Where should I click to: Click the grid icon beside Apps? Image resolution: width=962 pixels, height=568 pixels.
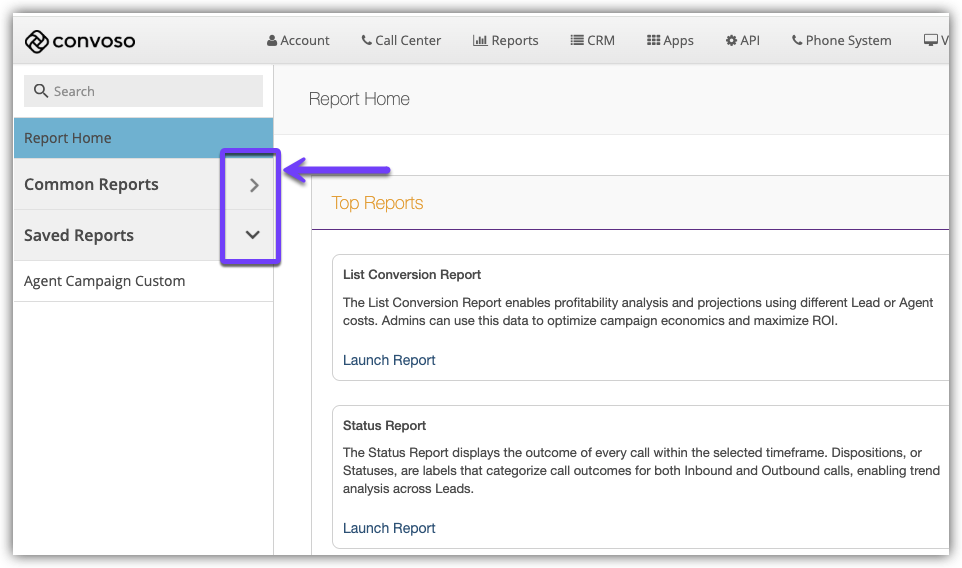(x=653, y=41)
